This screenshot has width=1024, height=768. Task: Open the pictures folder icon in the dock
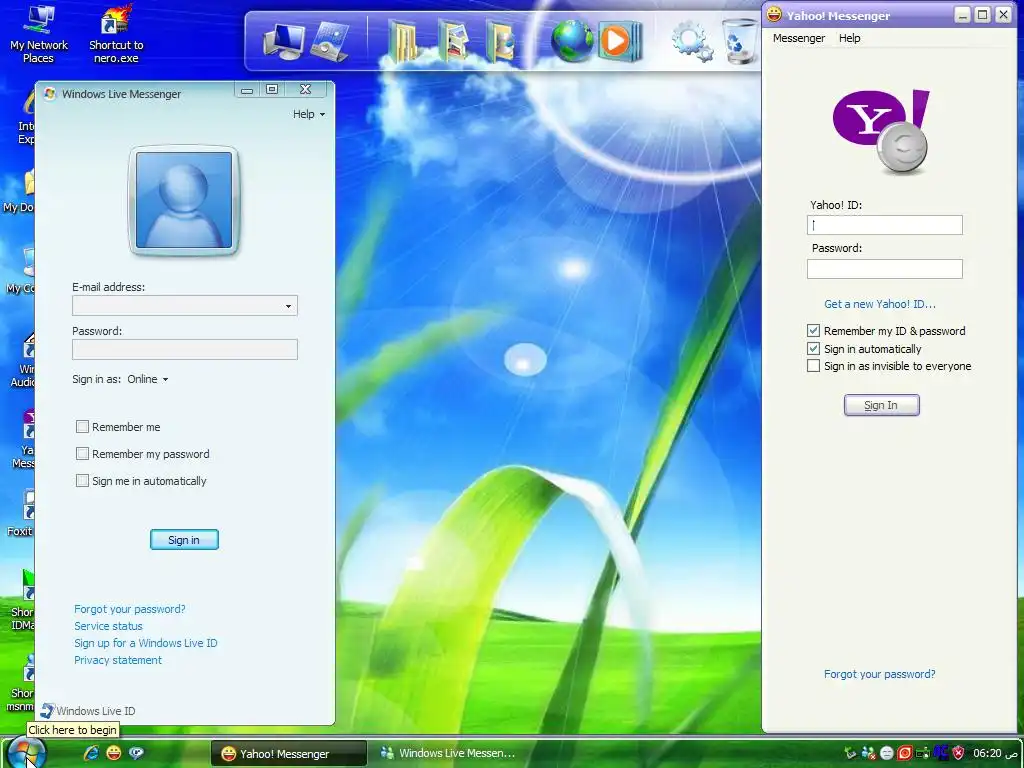453,40
